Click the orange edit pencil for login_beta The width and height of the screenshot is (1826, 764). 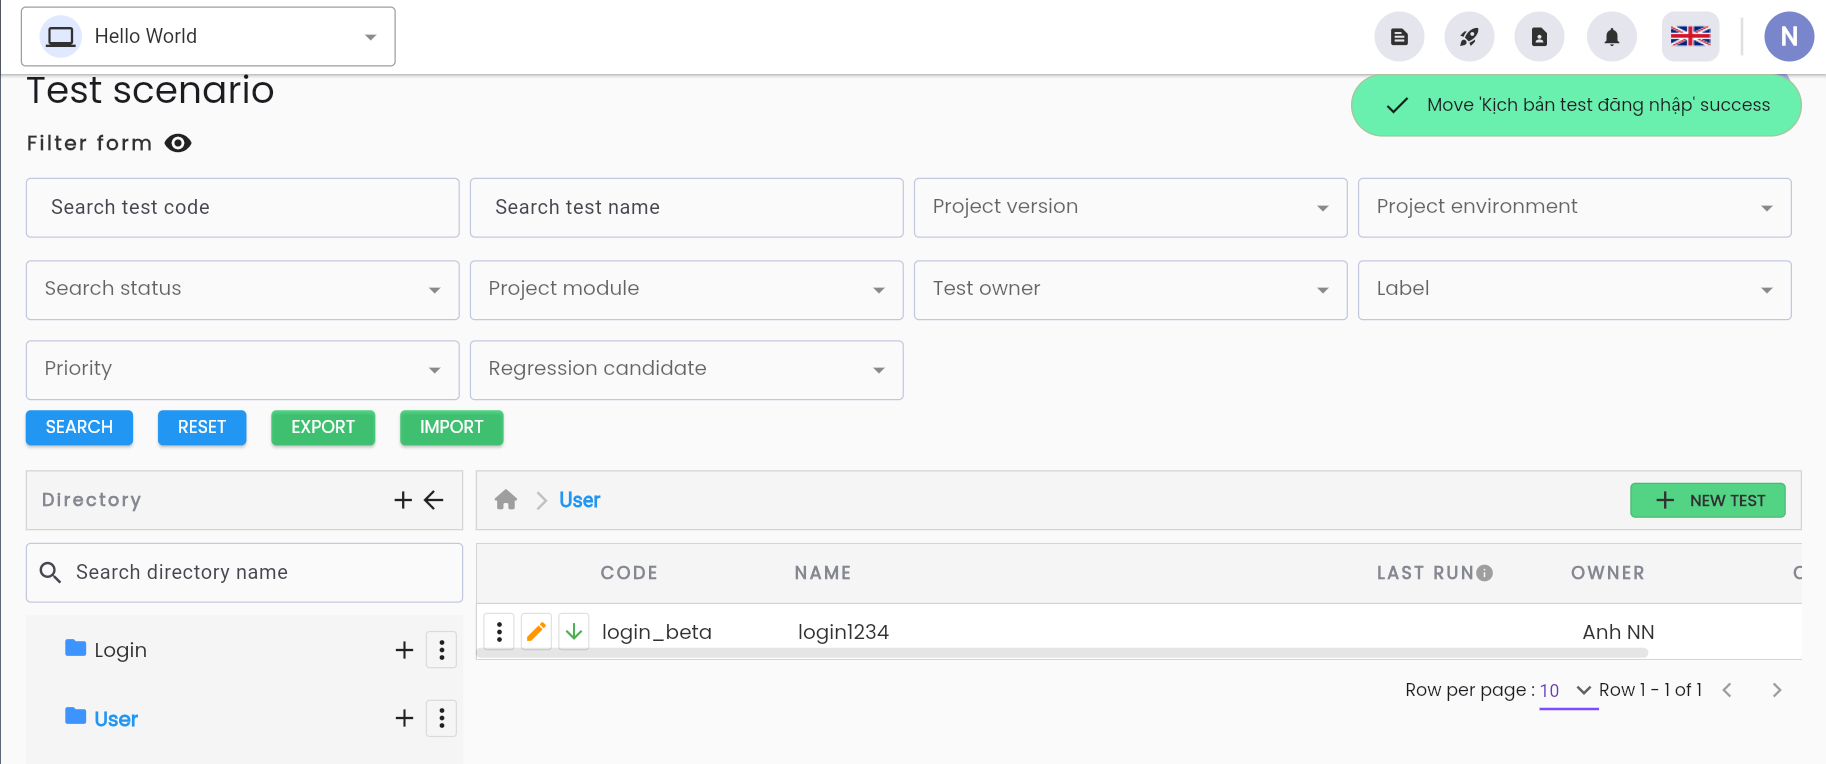536,632
